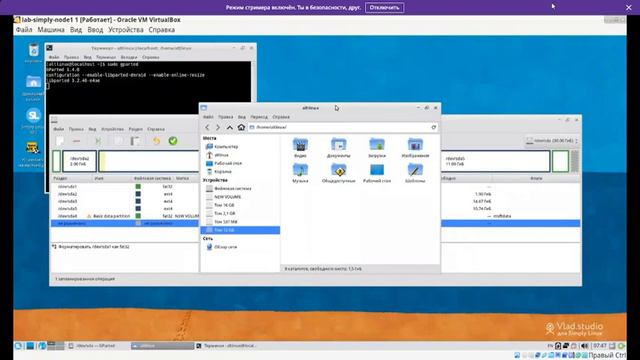Go up to the parent folder

coord(230,127)
